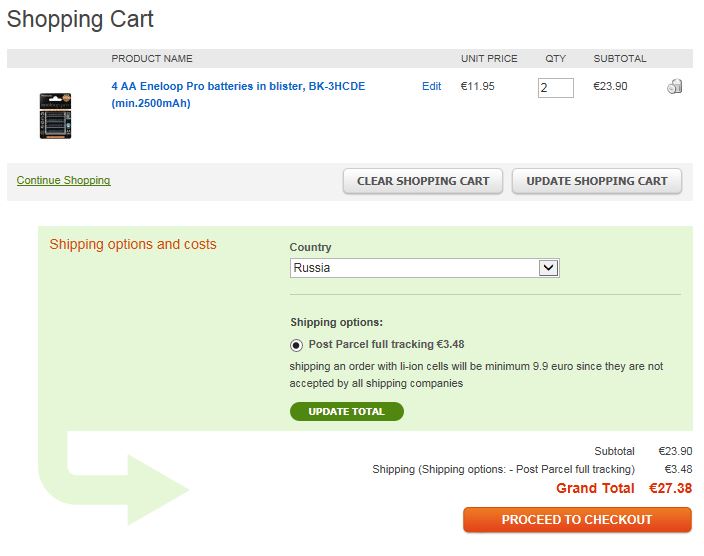Click the Shopping Cart page heading

[x=81, y=20]
